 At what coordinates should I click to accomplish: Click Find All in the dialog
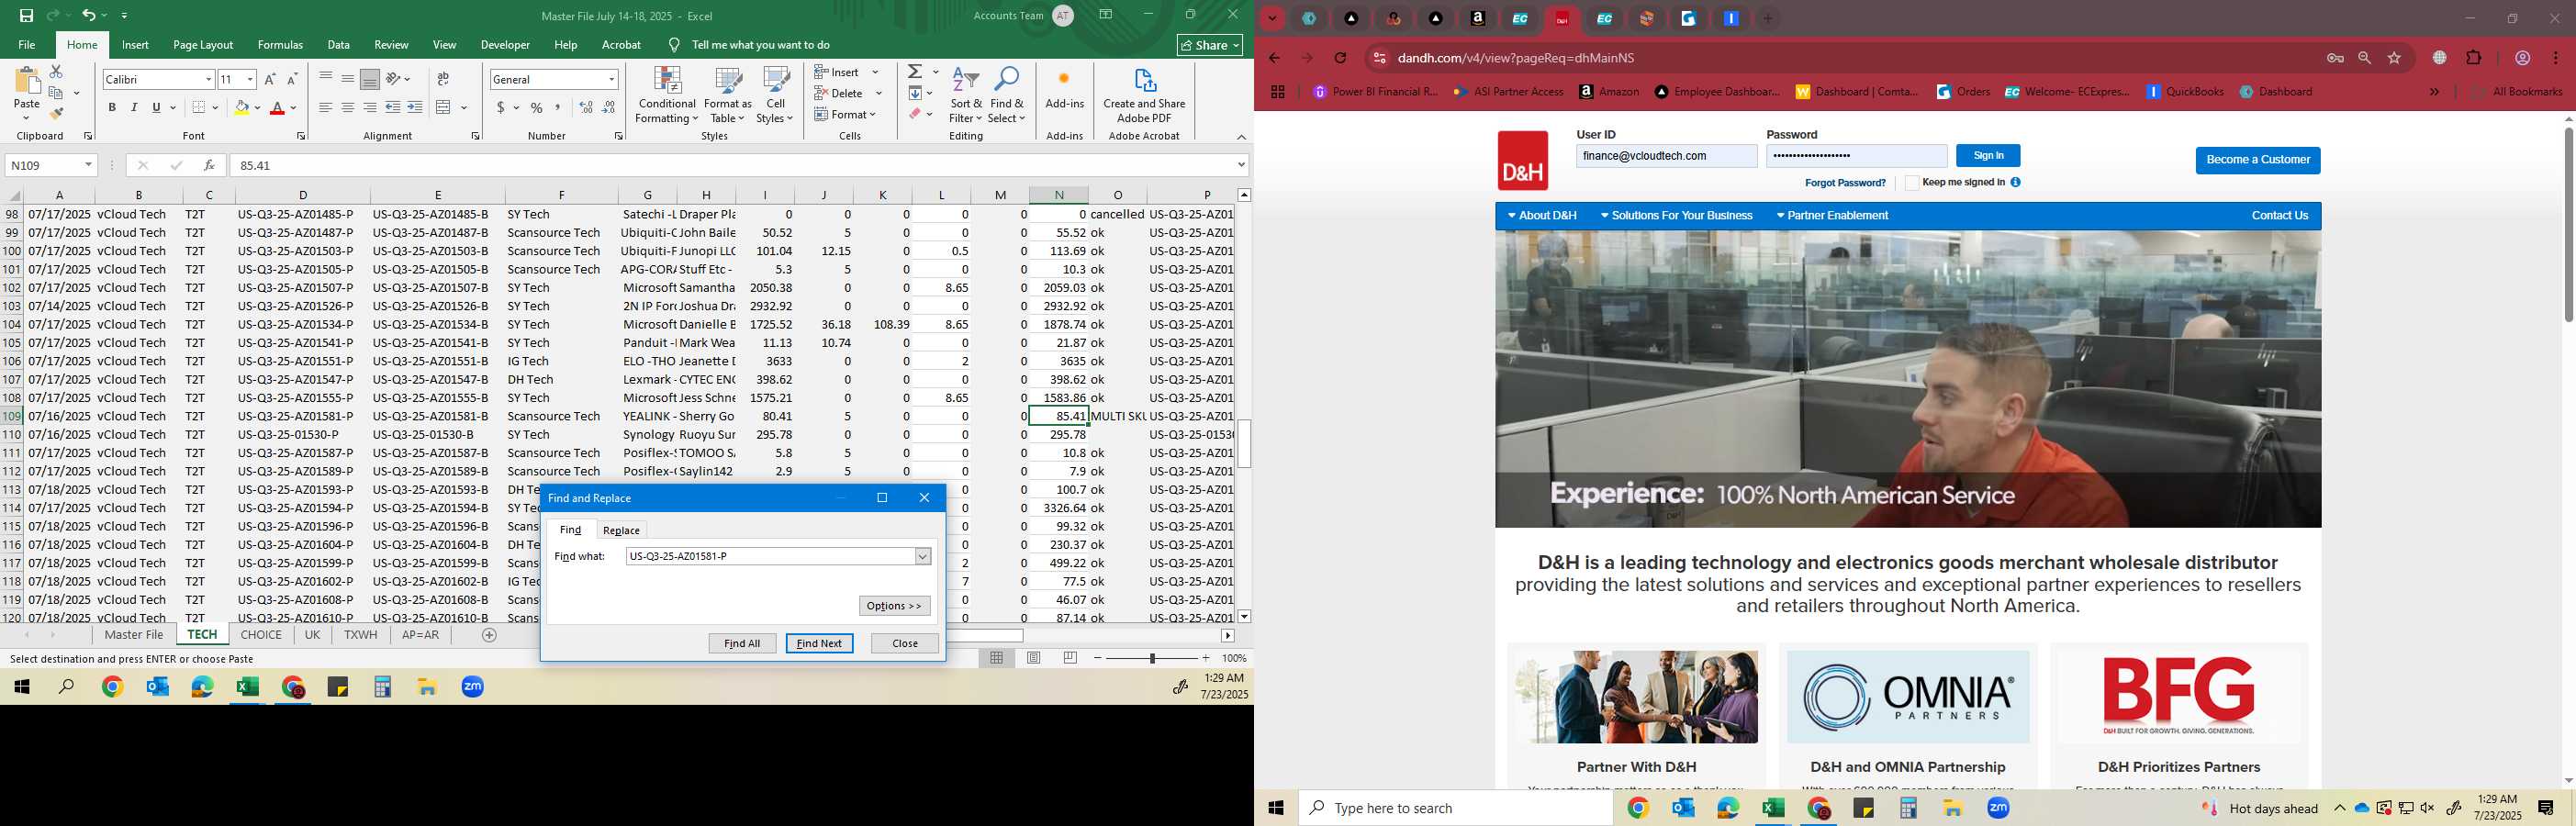742,643
